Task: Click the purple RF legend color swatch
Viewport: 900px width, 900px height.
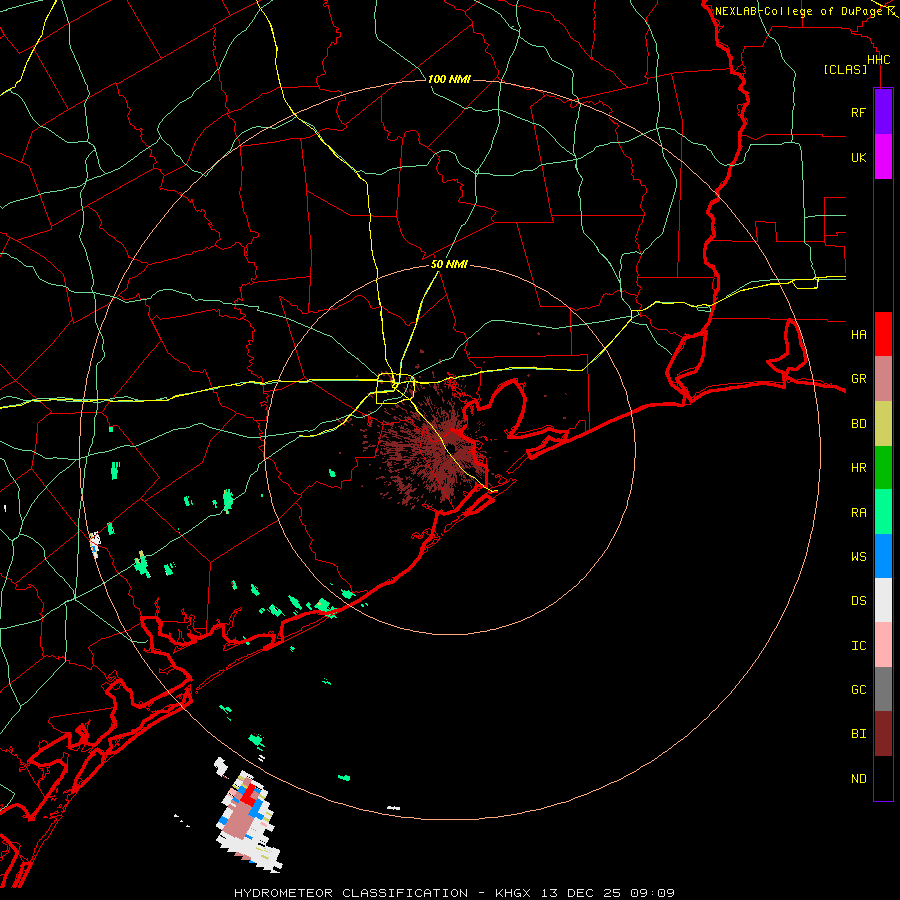Action: [883, 112]
